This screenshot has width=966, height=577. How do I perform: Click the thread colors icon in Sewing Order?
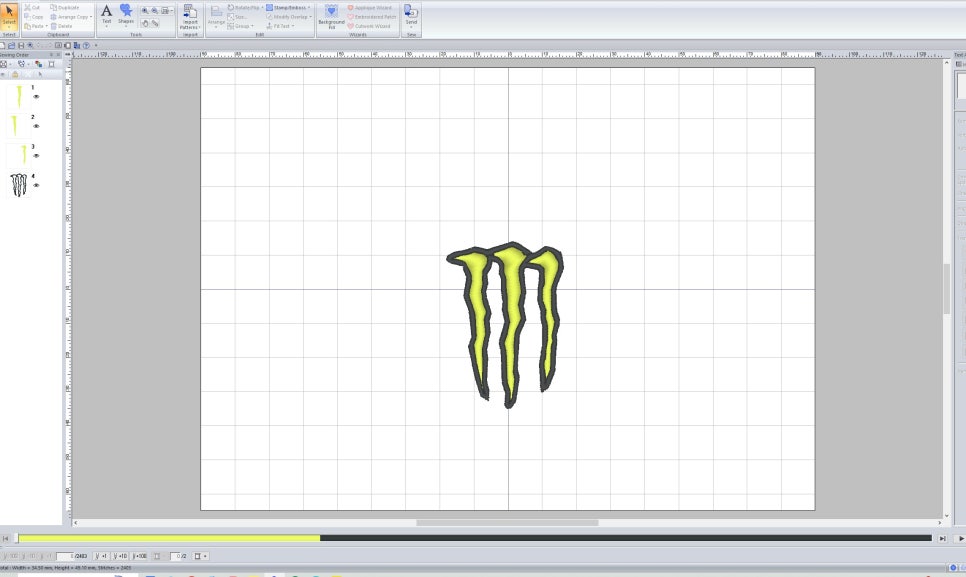39,64
